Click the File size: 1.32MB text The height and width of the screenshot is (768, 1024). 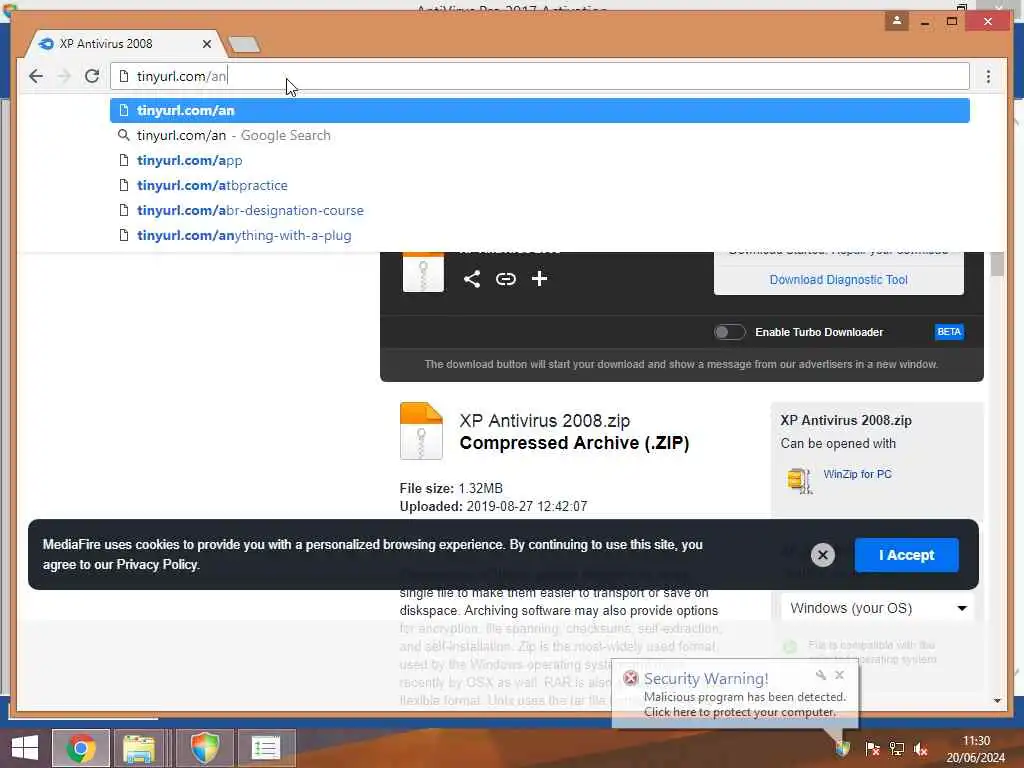(451, 488)
